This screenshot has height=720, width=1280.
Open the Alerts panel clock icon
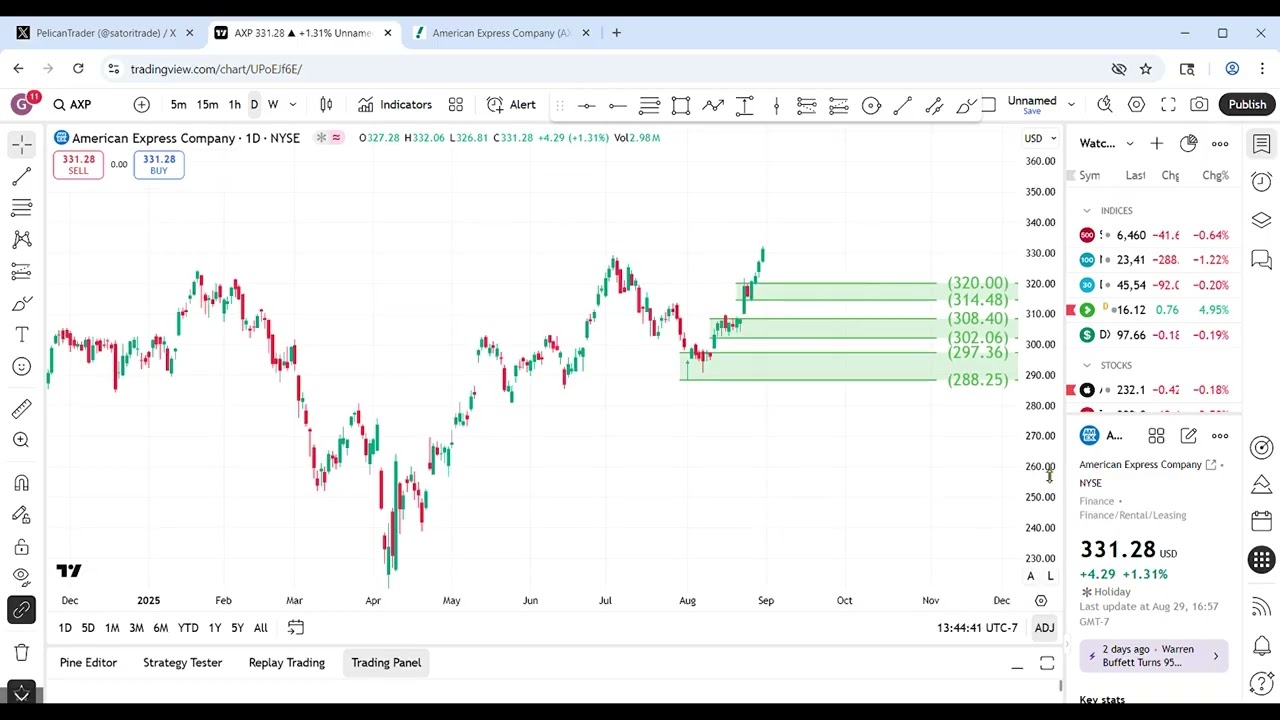tap(1261, 182)
